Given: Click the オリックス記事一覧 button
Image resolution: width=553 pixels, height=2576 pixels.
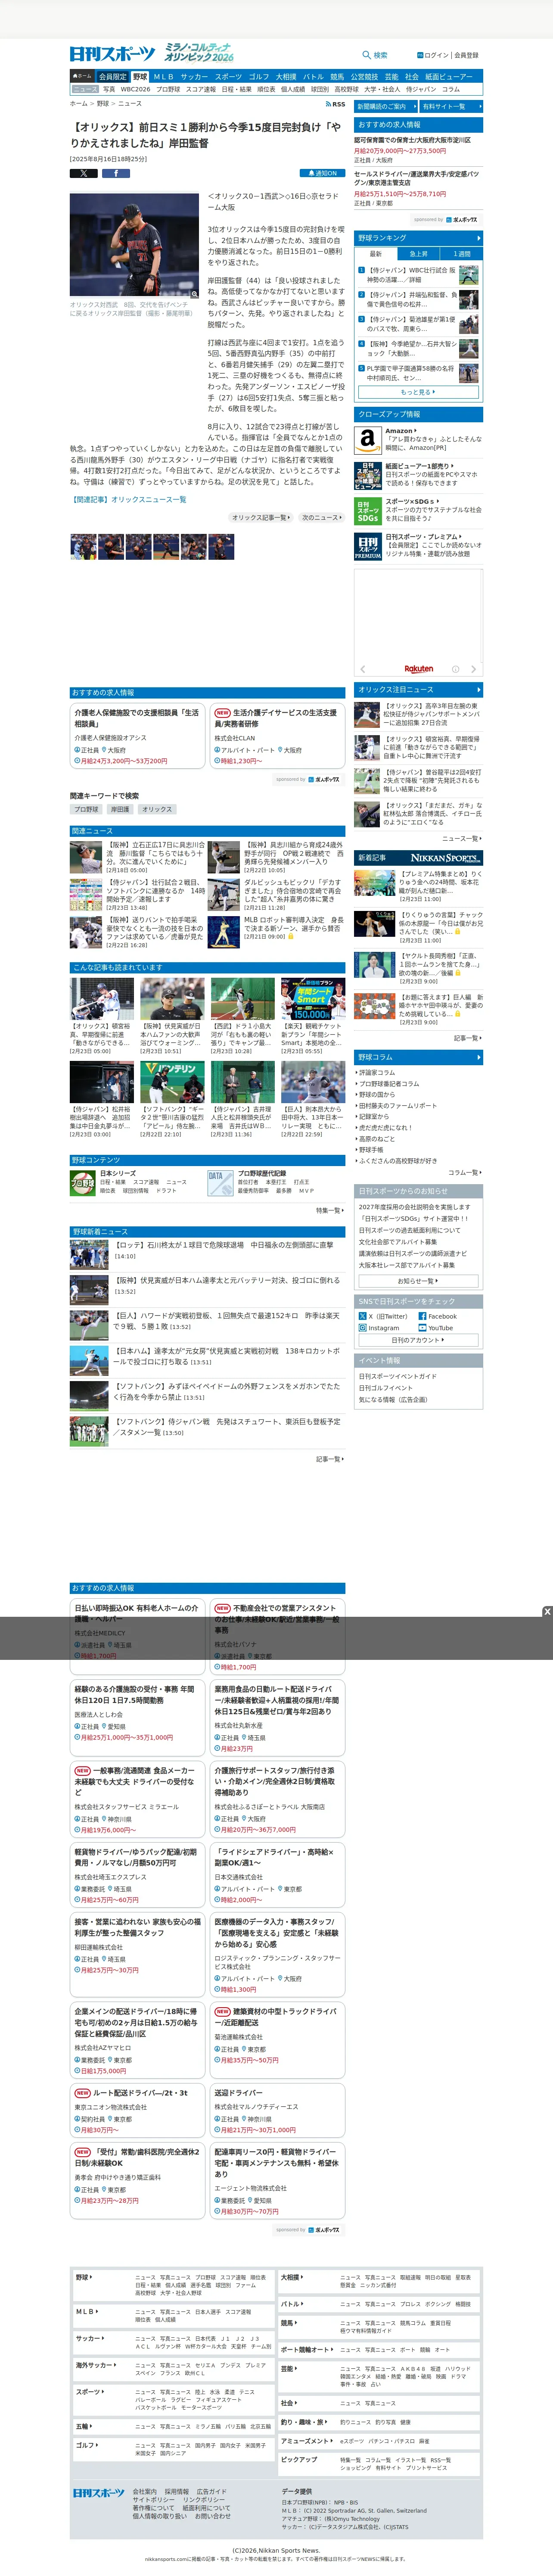Looking at the screenshot, I should click(261, 517).
